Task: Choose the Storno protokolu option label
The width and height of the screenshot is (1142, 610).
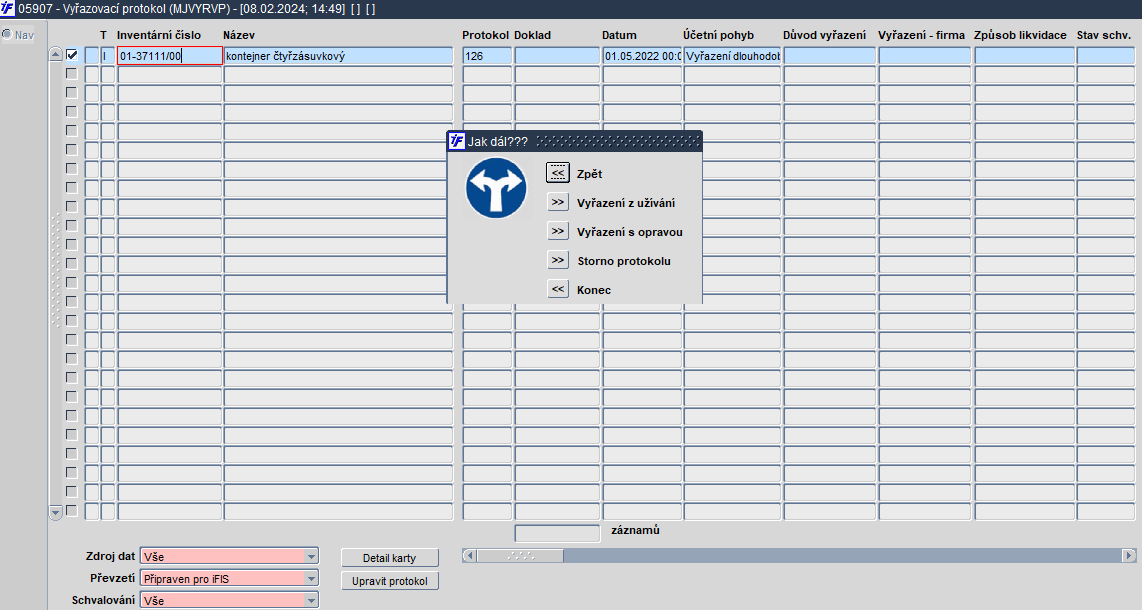Action: point(623,261)
